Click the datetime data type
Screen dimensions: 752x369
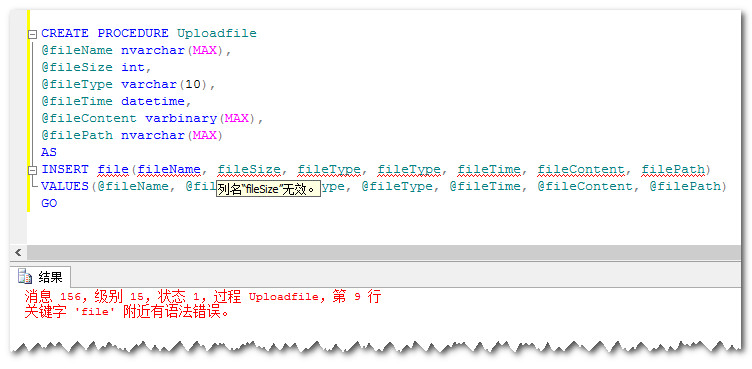153,101
